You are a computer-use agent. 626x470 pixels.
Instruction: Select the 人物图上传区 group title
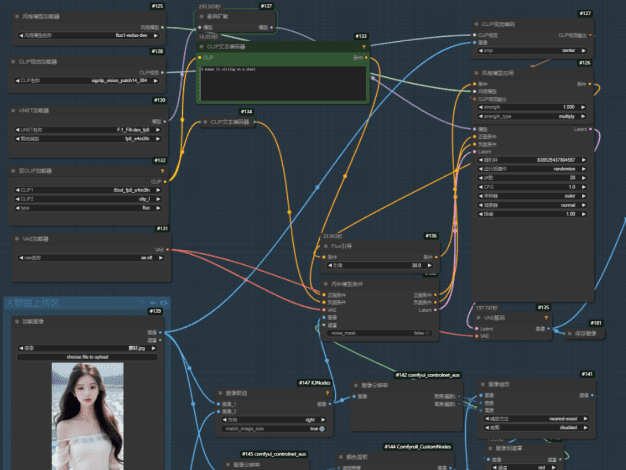pyautogui.click(x=33, y=303)
